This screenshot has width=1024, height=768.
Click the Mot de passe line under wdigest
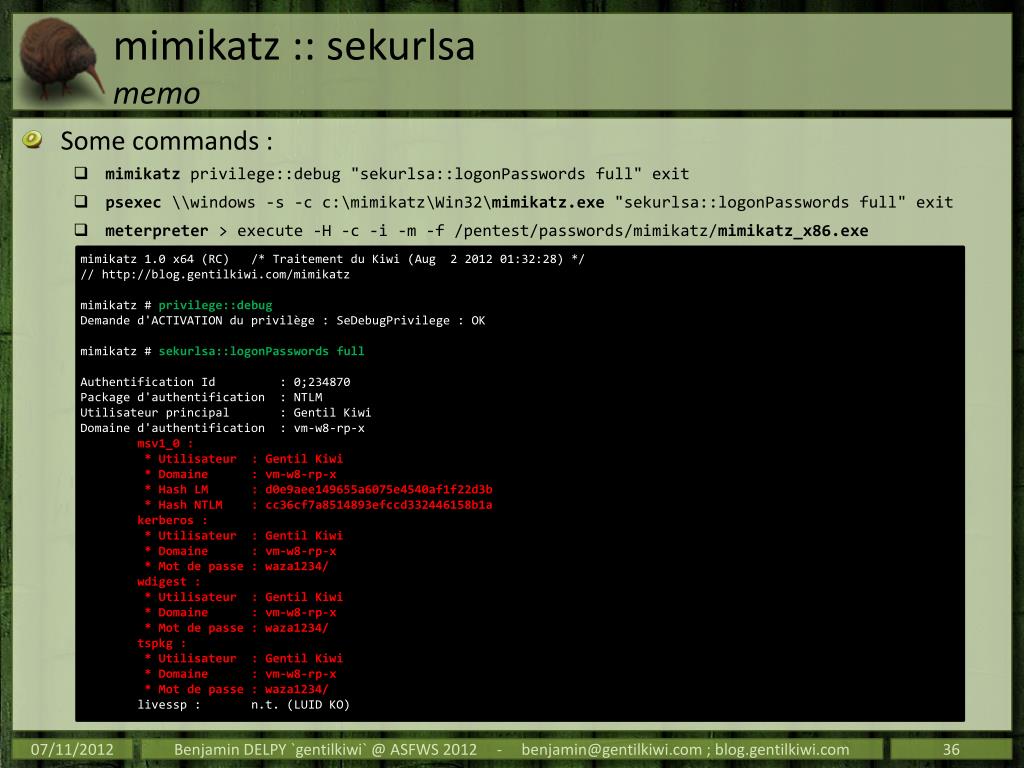tap(236, 628)
